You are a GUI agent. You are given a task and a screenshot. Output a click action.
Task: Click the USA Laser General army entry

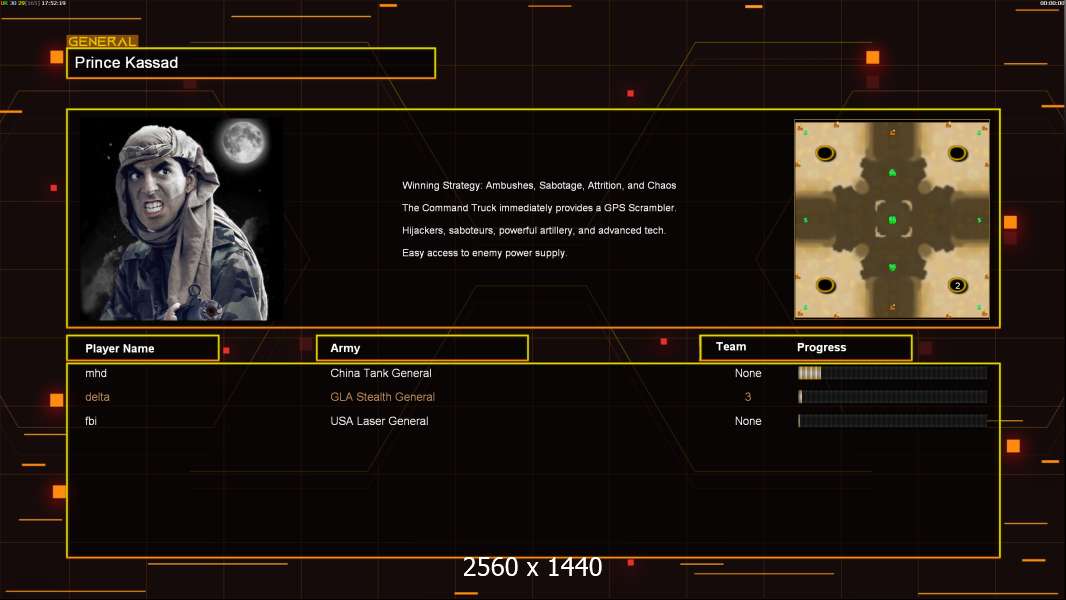click(x=379, y=421)
